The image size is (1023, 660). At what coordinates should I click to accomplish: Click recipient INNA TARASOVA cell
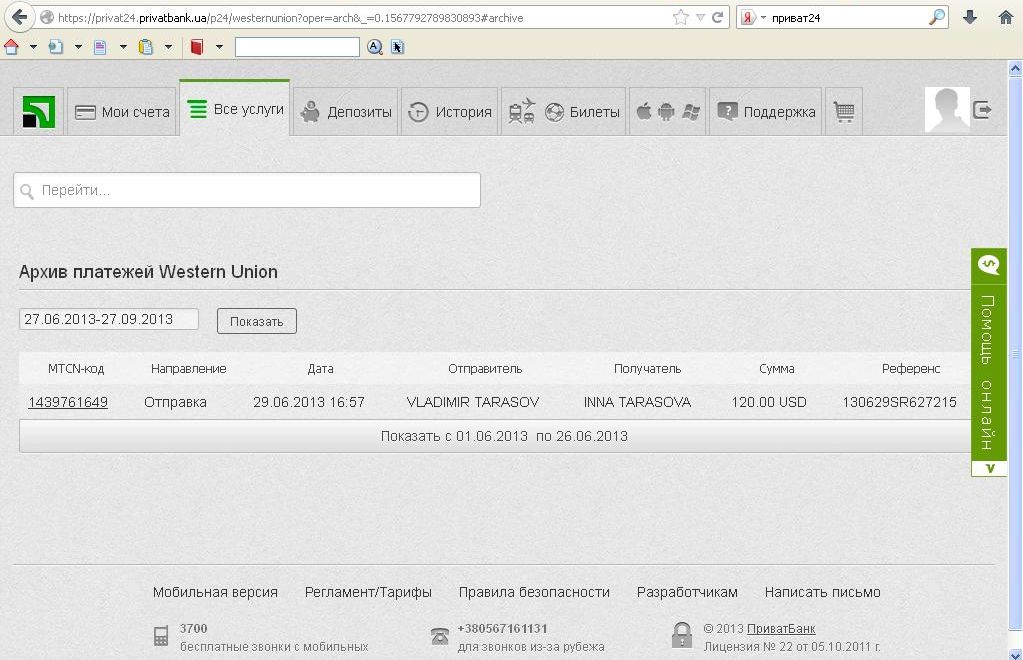click(x=637, y=402)
